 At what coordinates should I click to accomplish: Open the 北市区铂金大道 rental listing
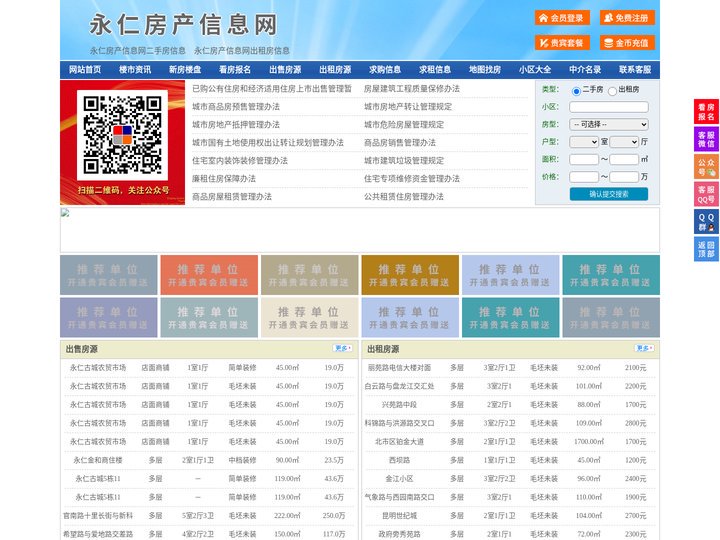(399, 442)
